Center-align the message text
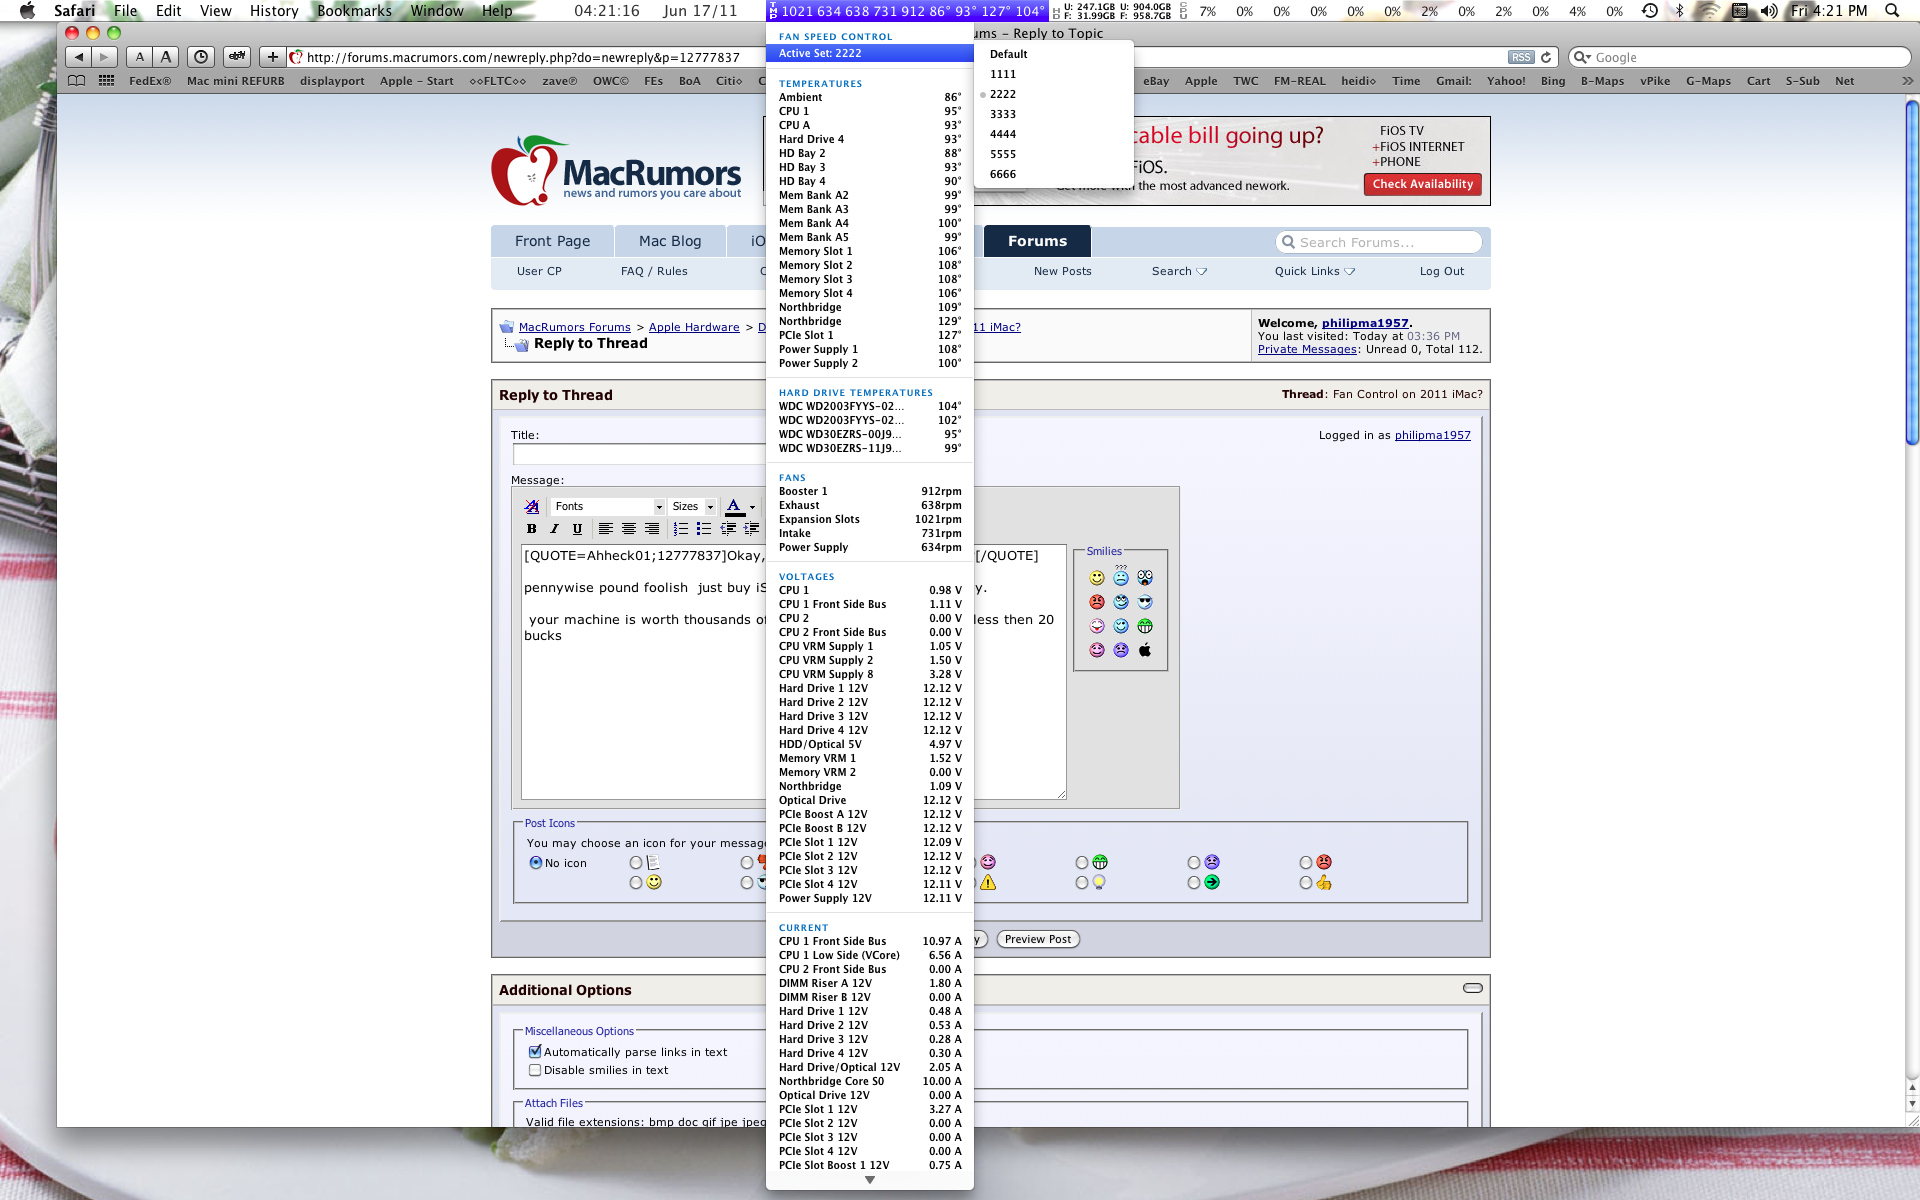1920x1200 pixels. point(629,529)
